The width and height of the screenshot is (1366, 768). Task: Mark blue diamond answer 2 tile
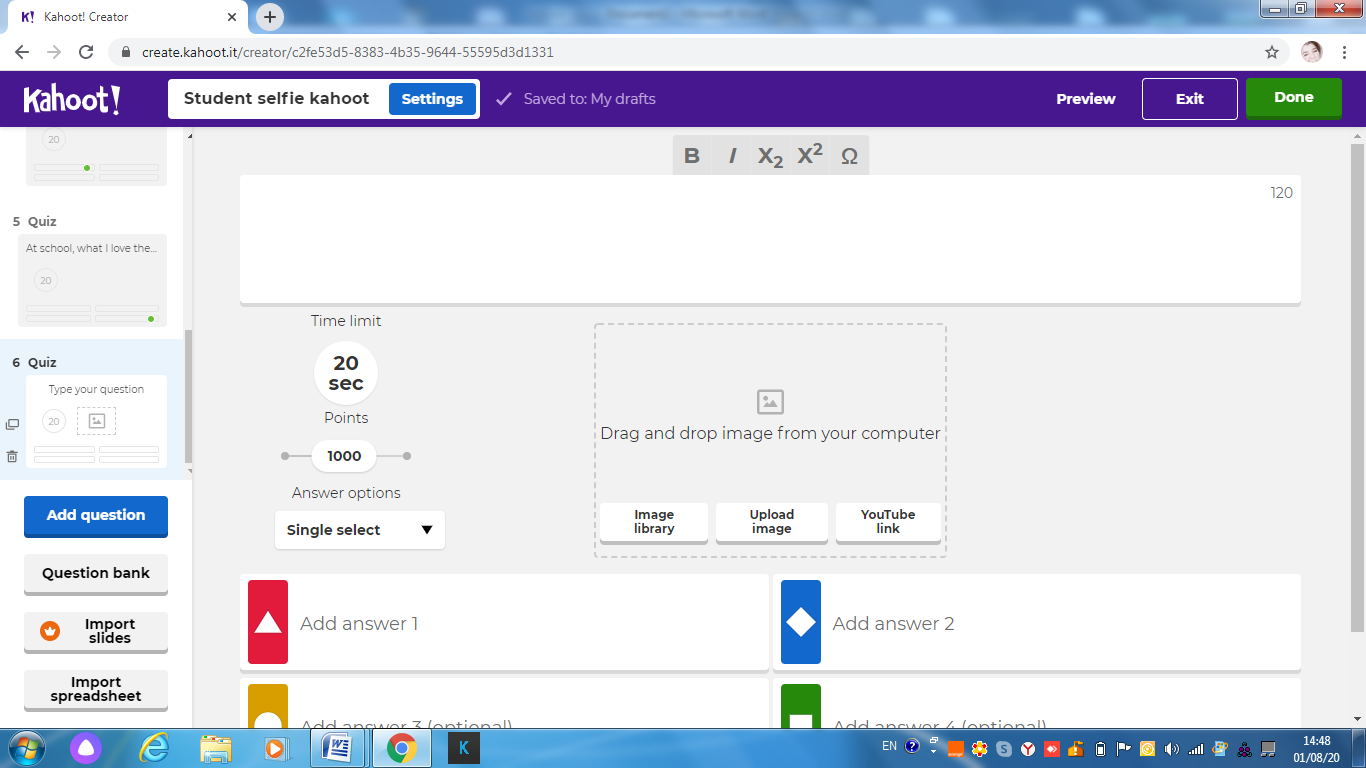[801, 622]
